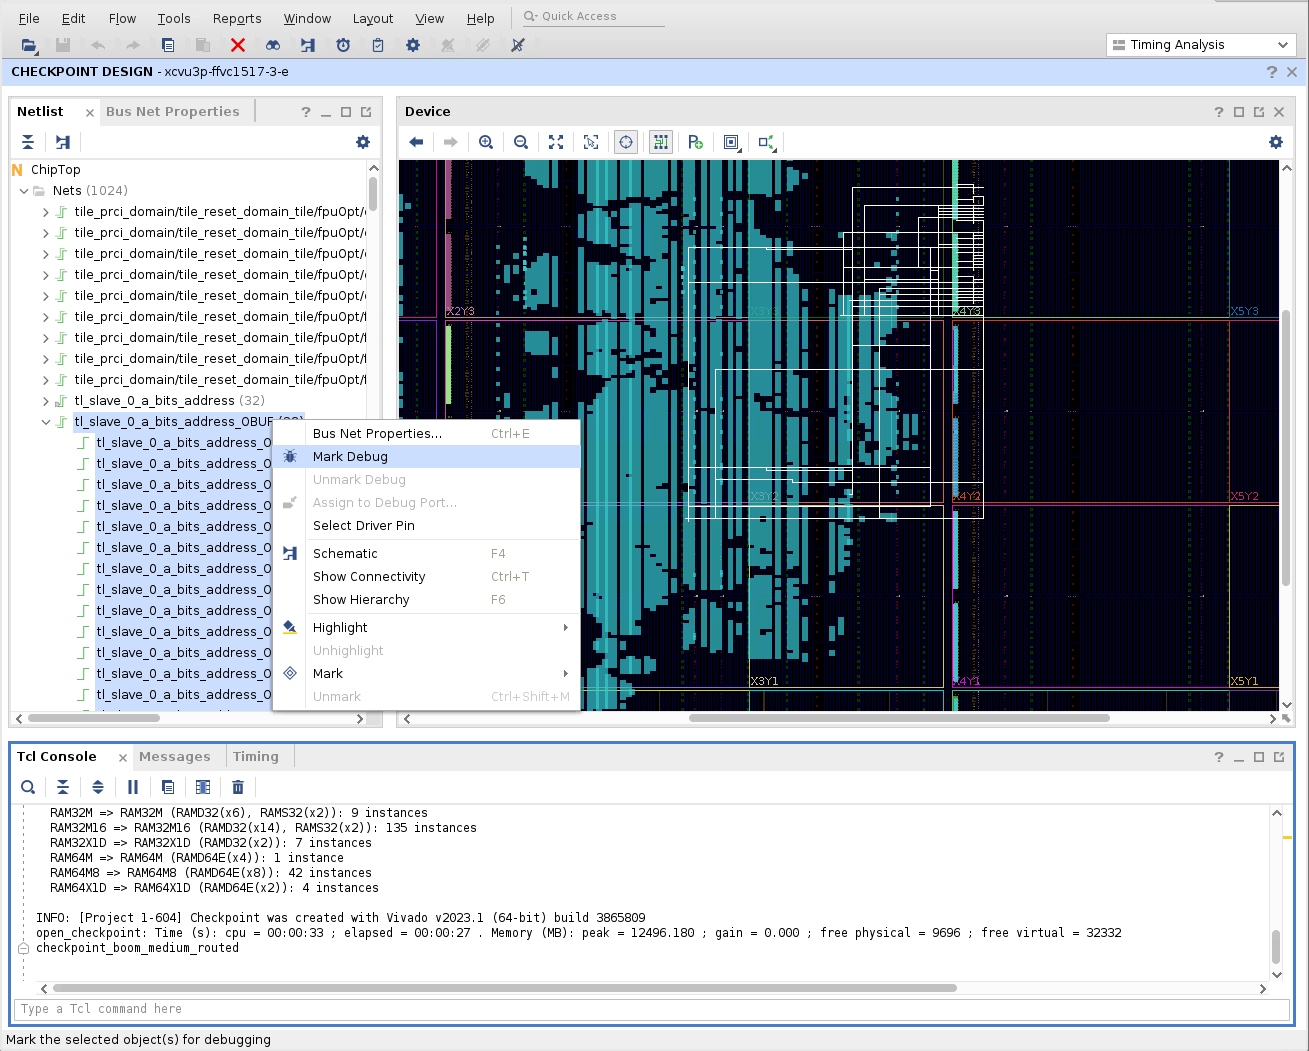
Task: Click the Device panel help question mark
Action: pyautogui.click(x=1219, y=112)
